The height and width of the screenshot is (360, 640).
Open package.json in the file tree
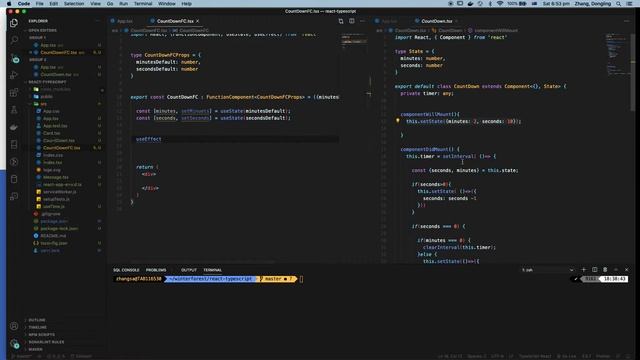pos(54,221)
